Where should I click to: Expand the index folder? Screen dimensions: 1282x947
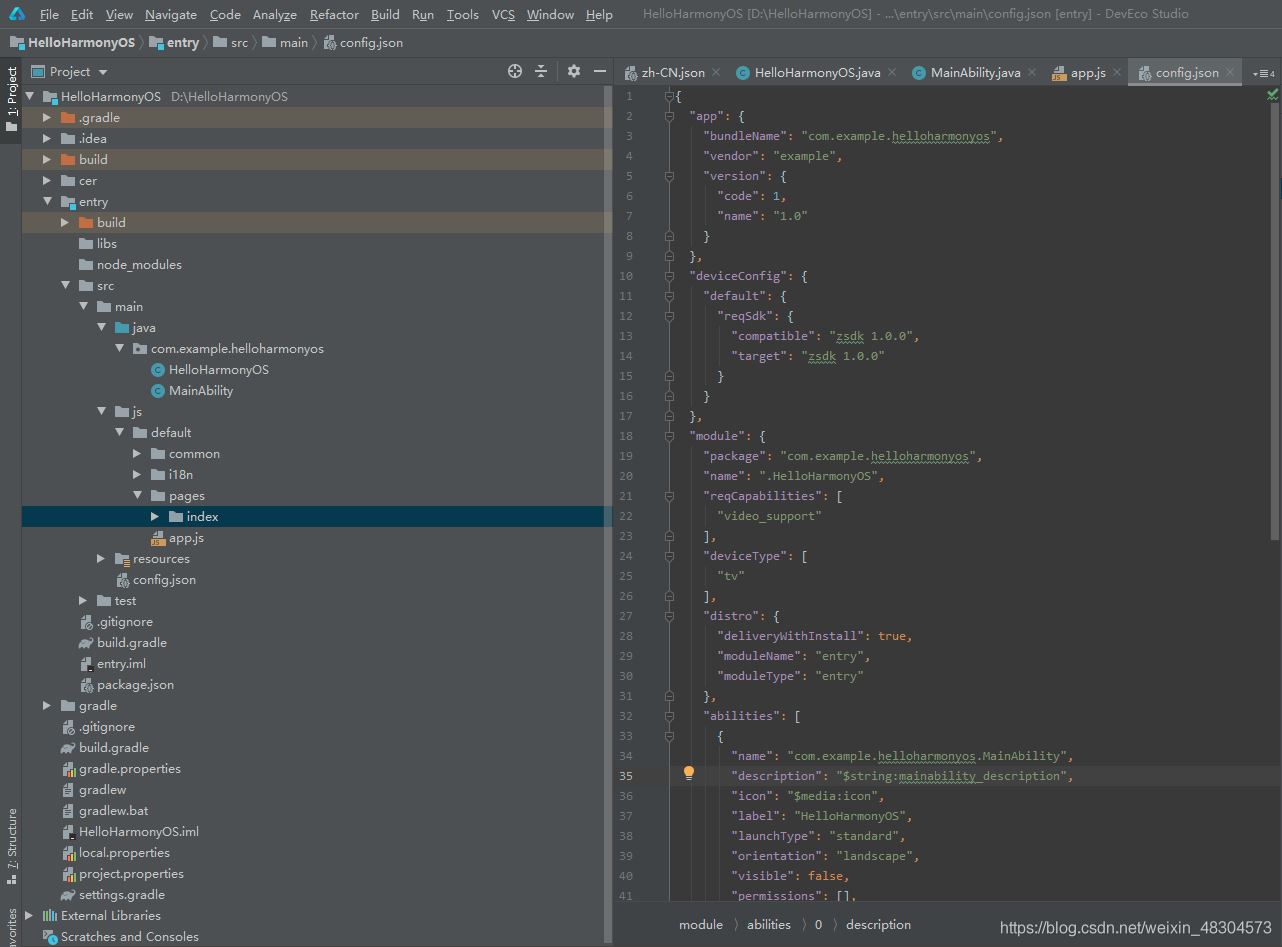[x=155, y=517]
